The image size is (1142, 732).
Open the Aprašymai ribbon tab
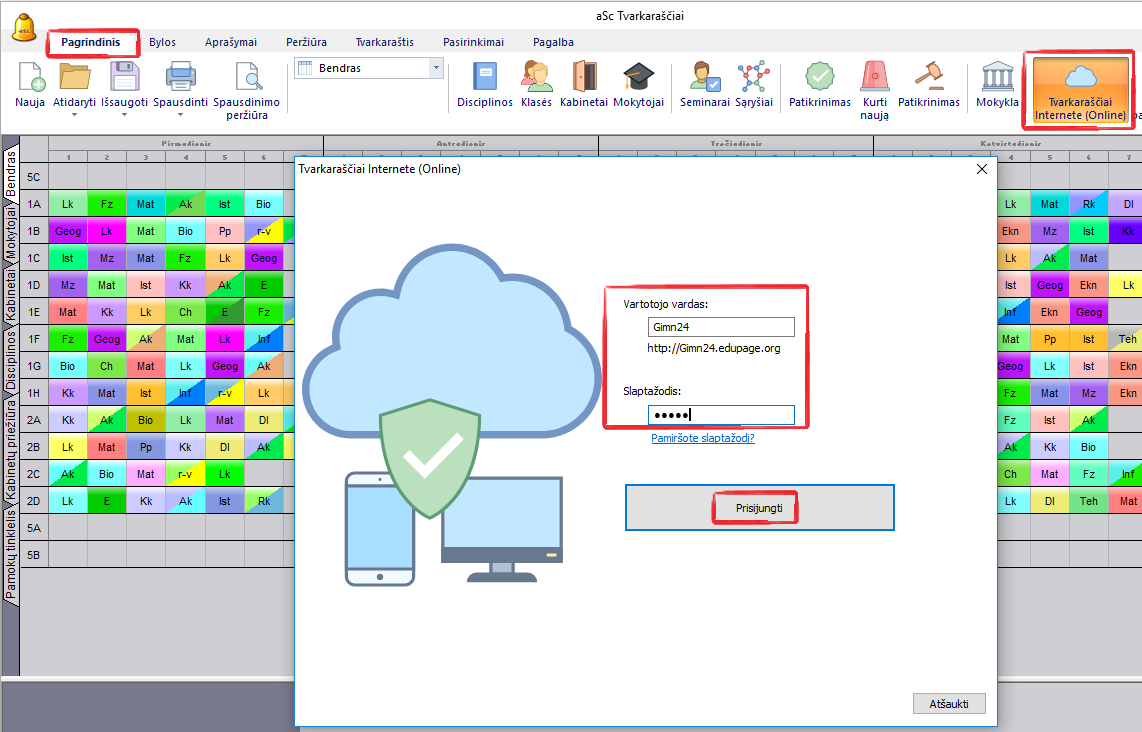coord(231,42)
